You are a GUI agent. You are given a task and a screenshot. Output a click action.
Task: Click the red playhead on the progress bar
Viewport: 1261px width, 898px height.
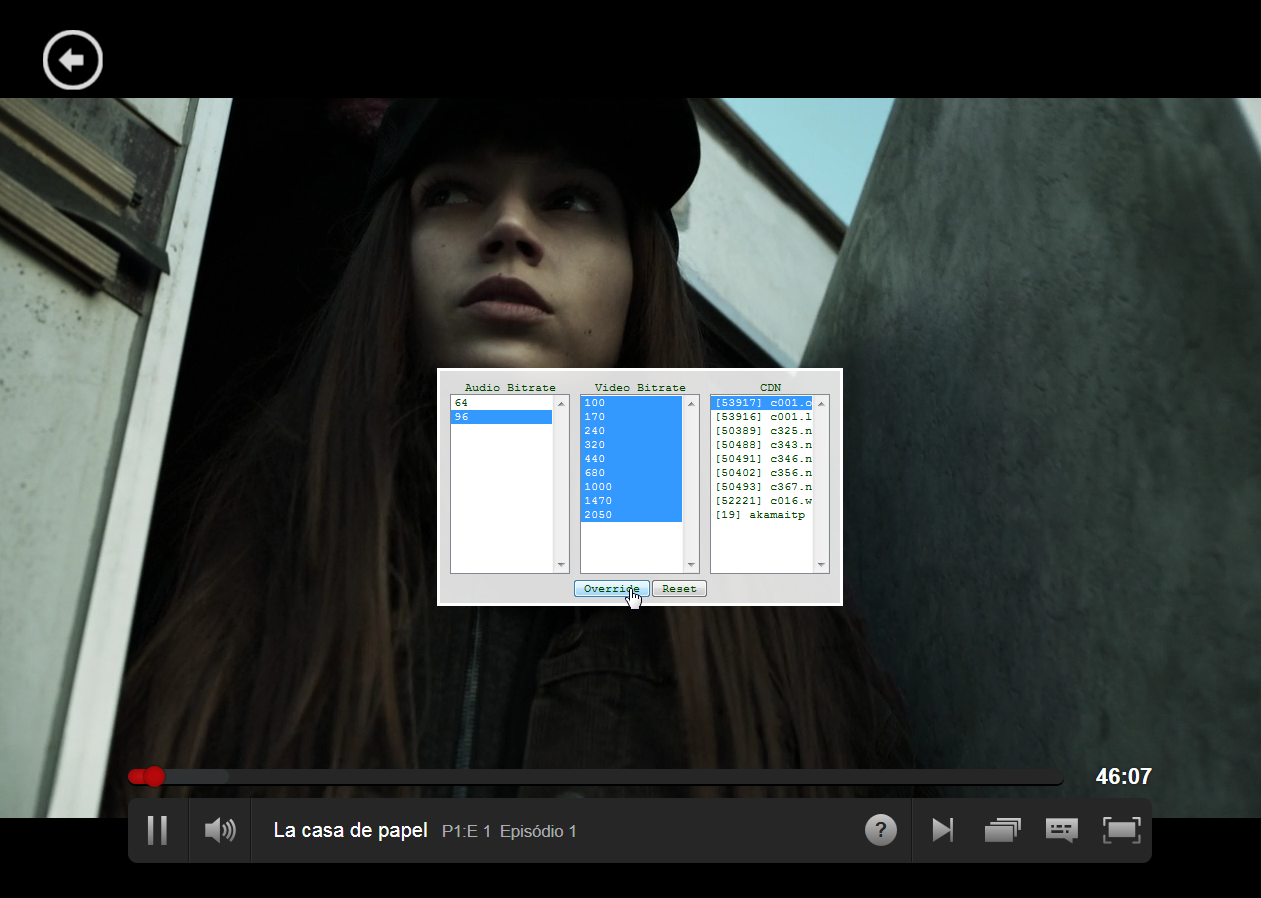153,776
